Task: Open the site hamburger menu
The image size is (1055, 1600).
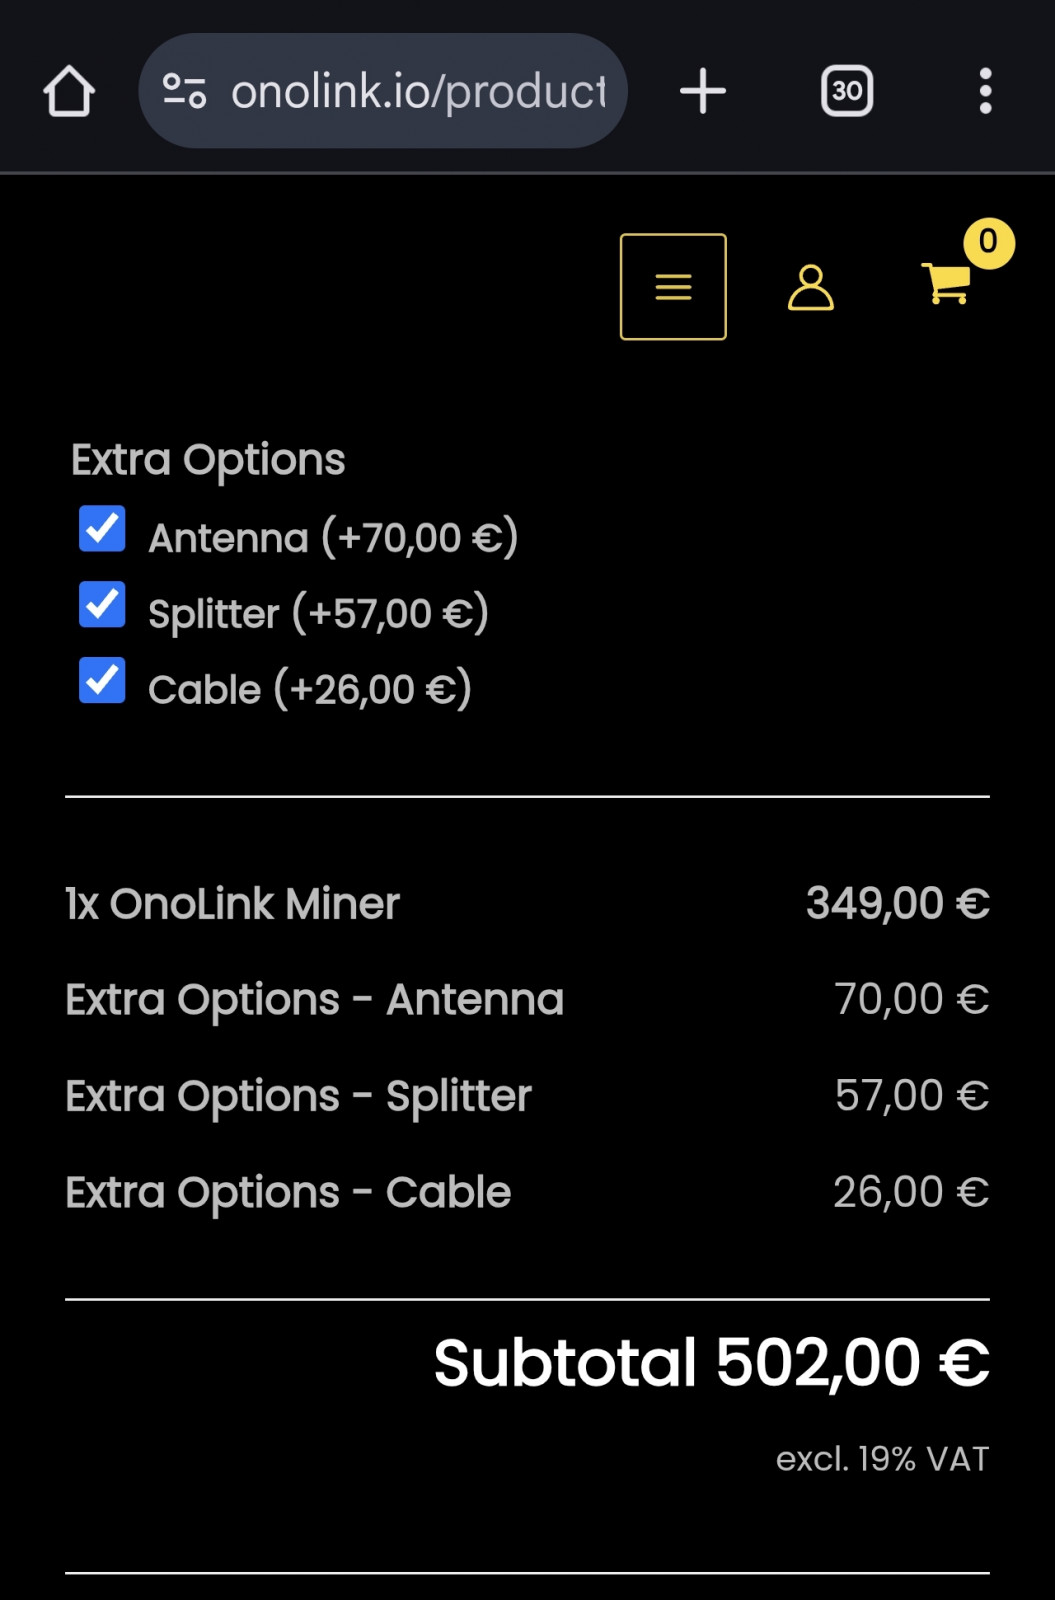Action: (x=673, y=287)
